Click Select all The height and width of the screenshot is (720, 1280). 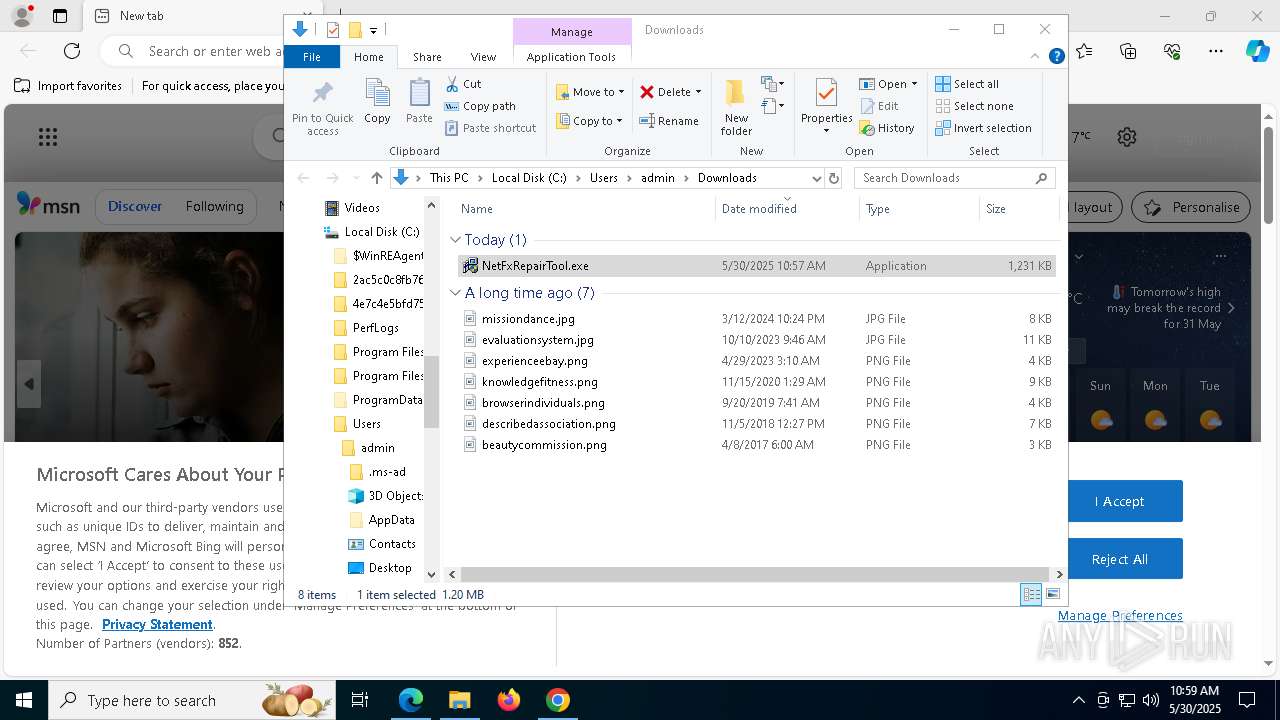point(967,84)
